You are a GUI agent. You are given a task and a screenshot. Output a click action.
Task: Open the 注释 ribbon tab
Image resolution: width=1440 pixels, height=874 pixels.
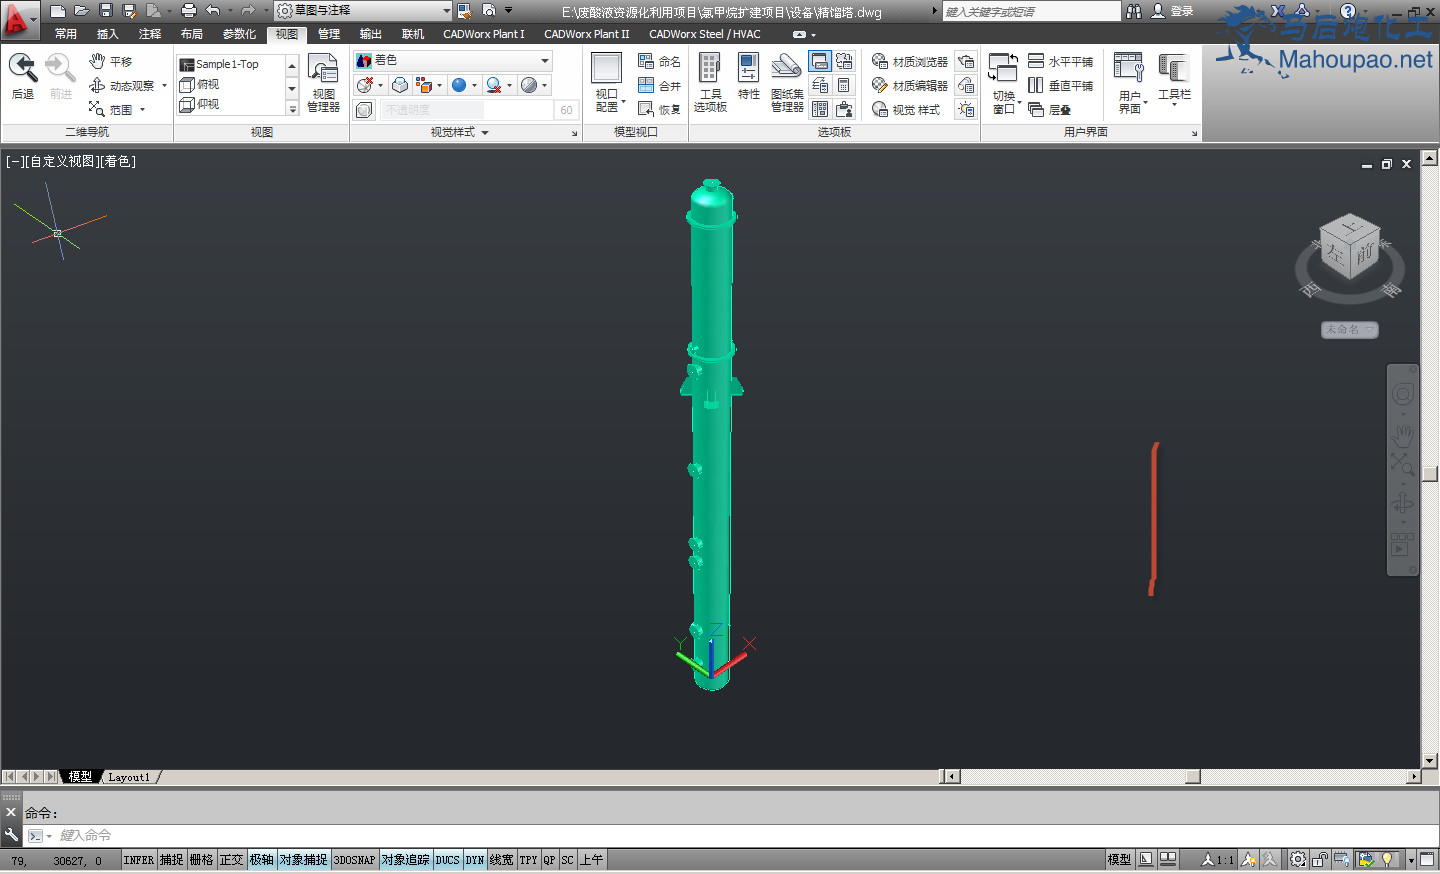pos(150,34)
